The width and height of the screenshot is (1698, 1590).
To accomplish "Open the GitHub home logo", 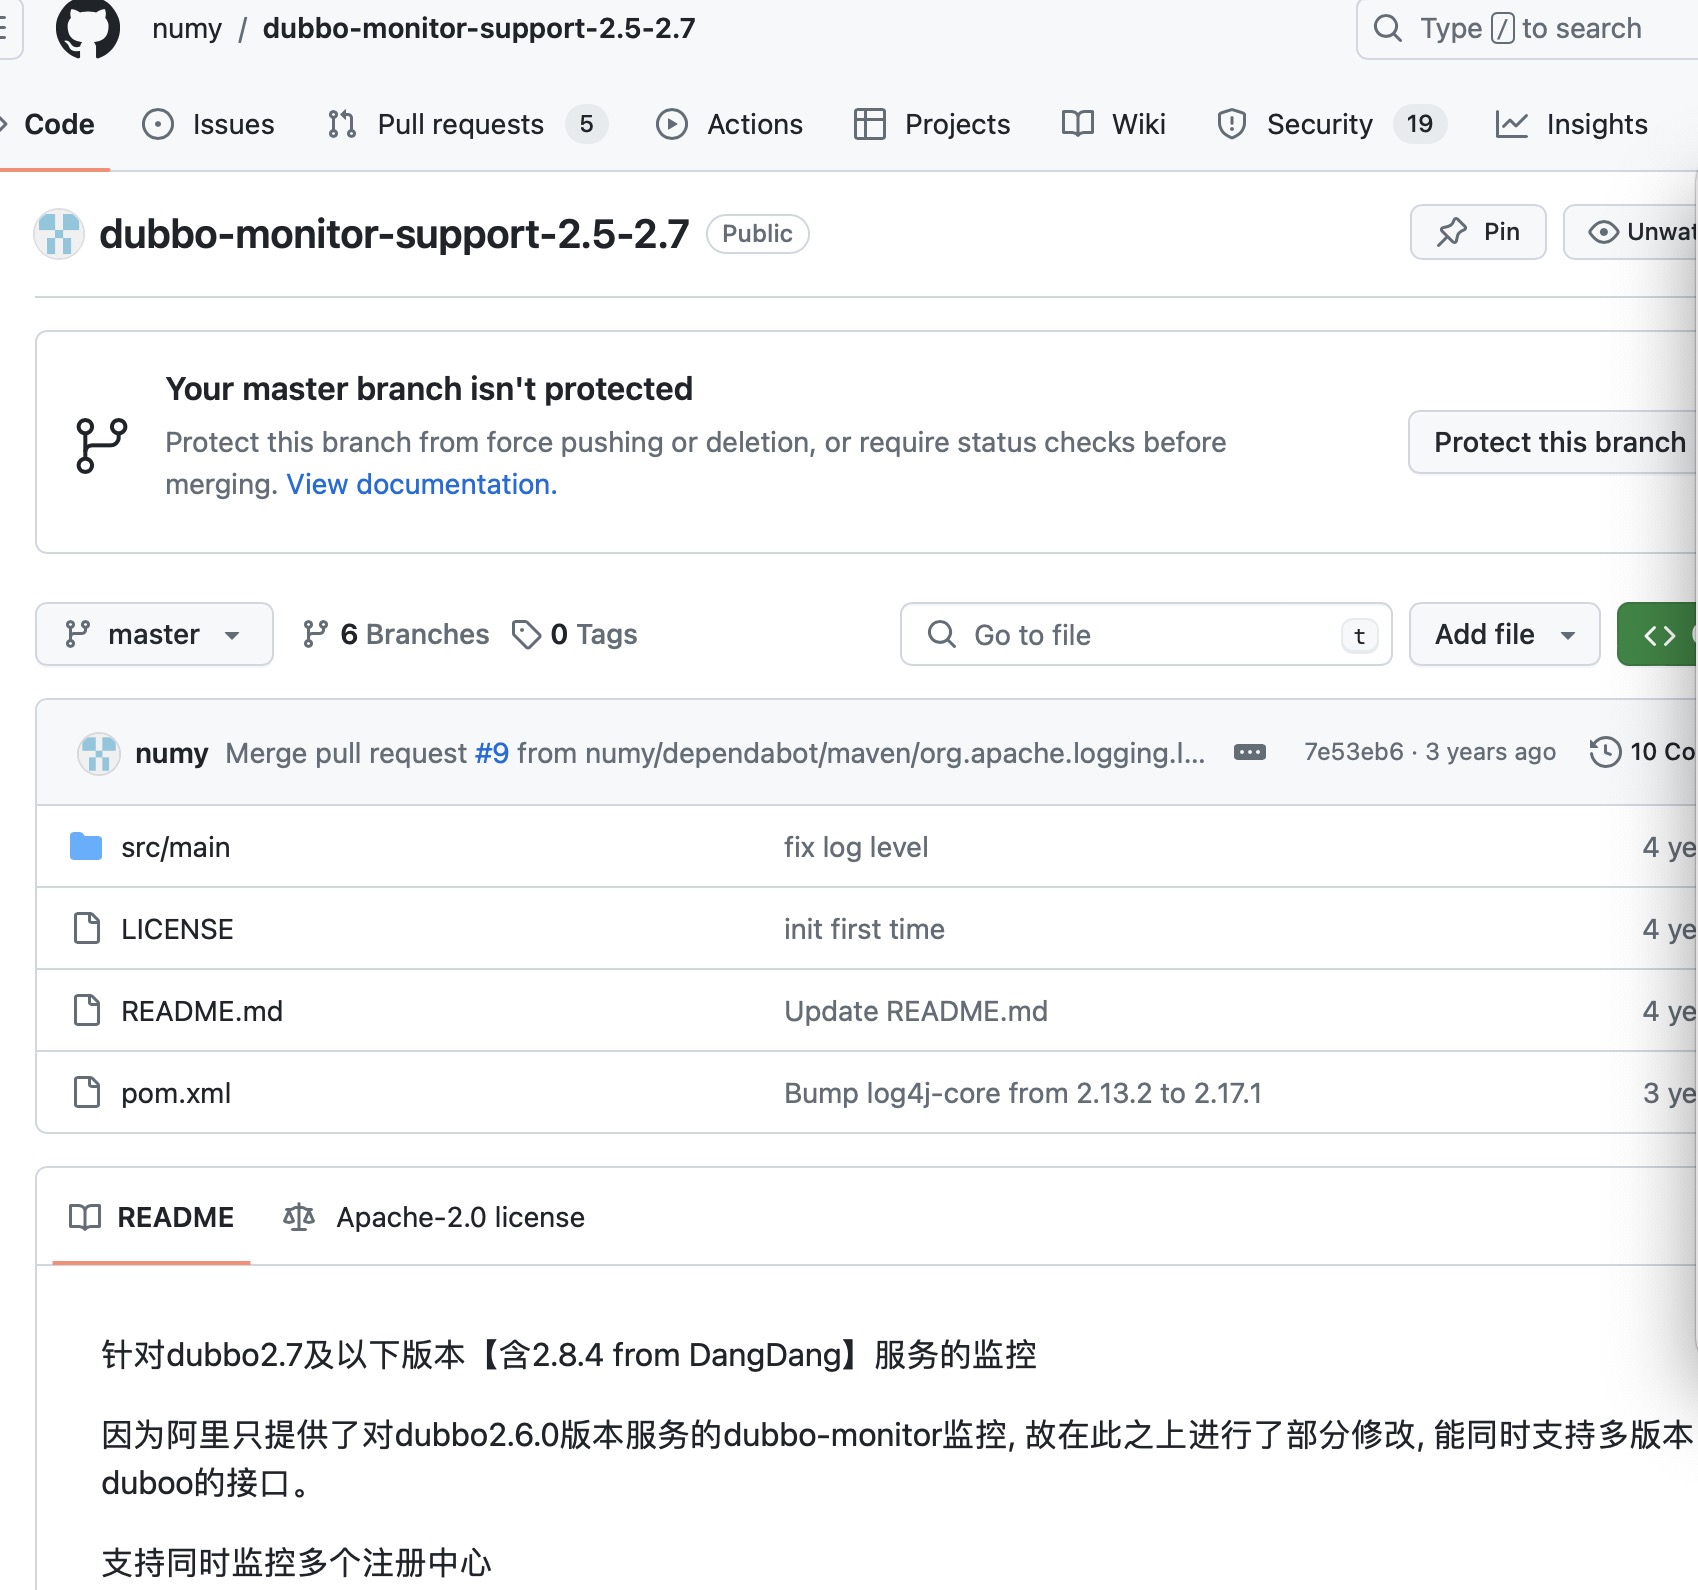I will pos(88,28).
